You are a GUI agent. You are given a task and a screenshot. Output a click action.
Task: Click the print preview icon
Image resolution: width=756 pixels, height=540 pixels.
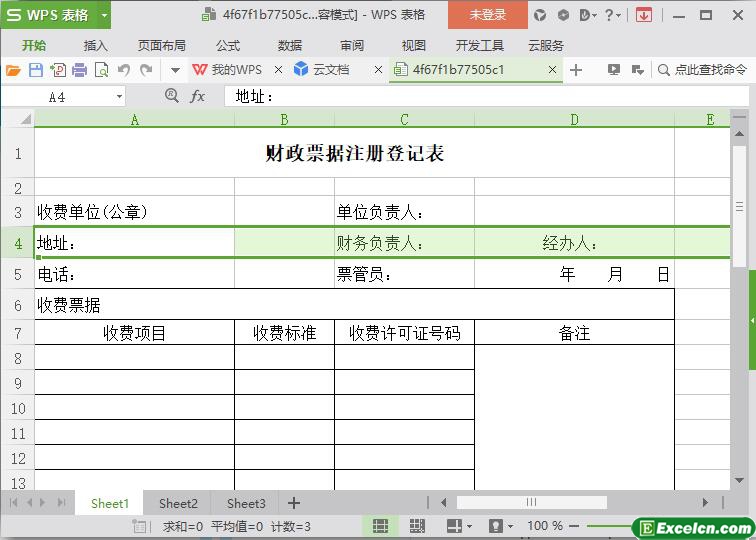click(101, 70)
